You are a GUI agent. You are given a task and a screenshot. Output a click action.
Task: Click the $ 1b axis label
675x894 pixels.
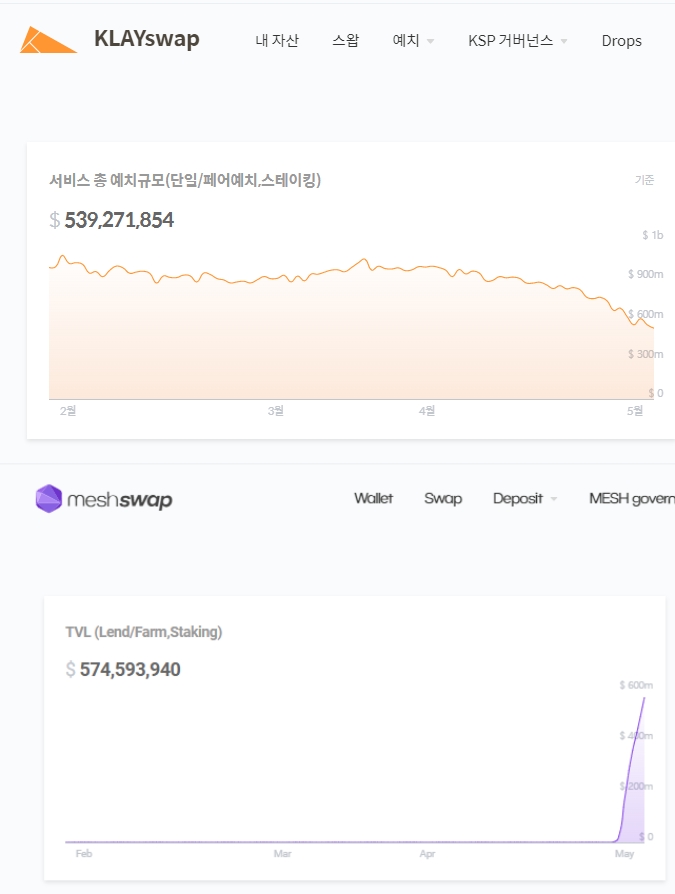[x=653, y=235]
